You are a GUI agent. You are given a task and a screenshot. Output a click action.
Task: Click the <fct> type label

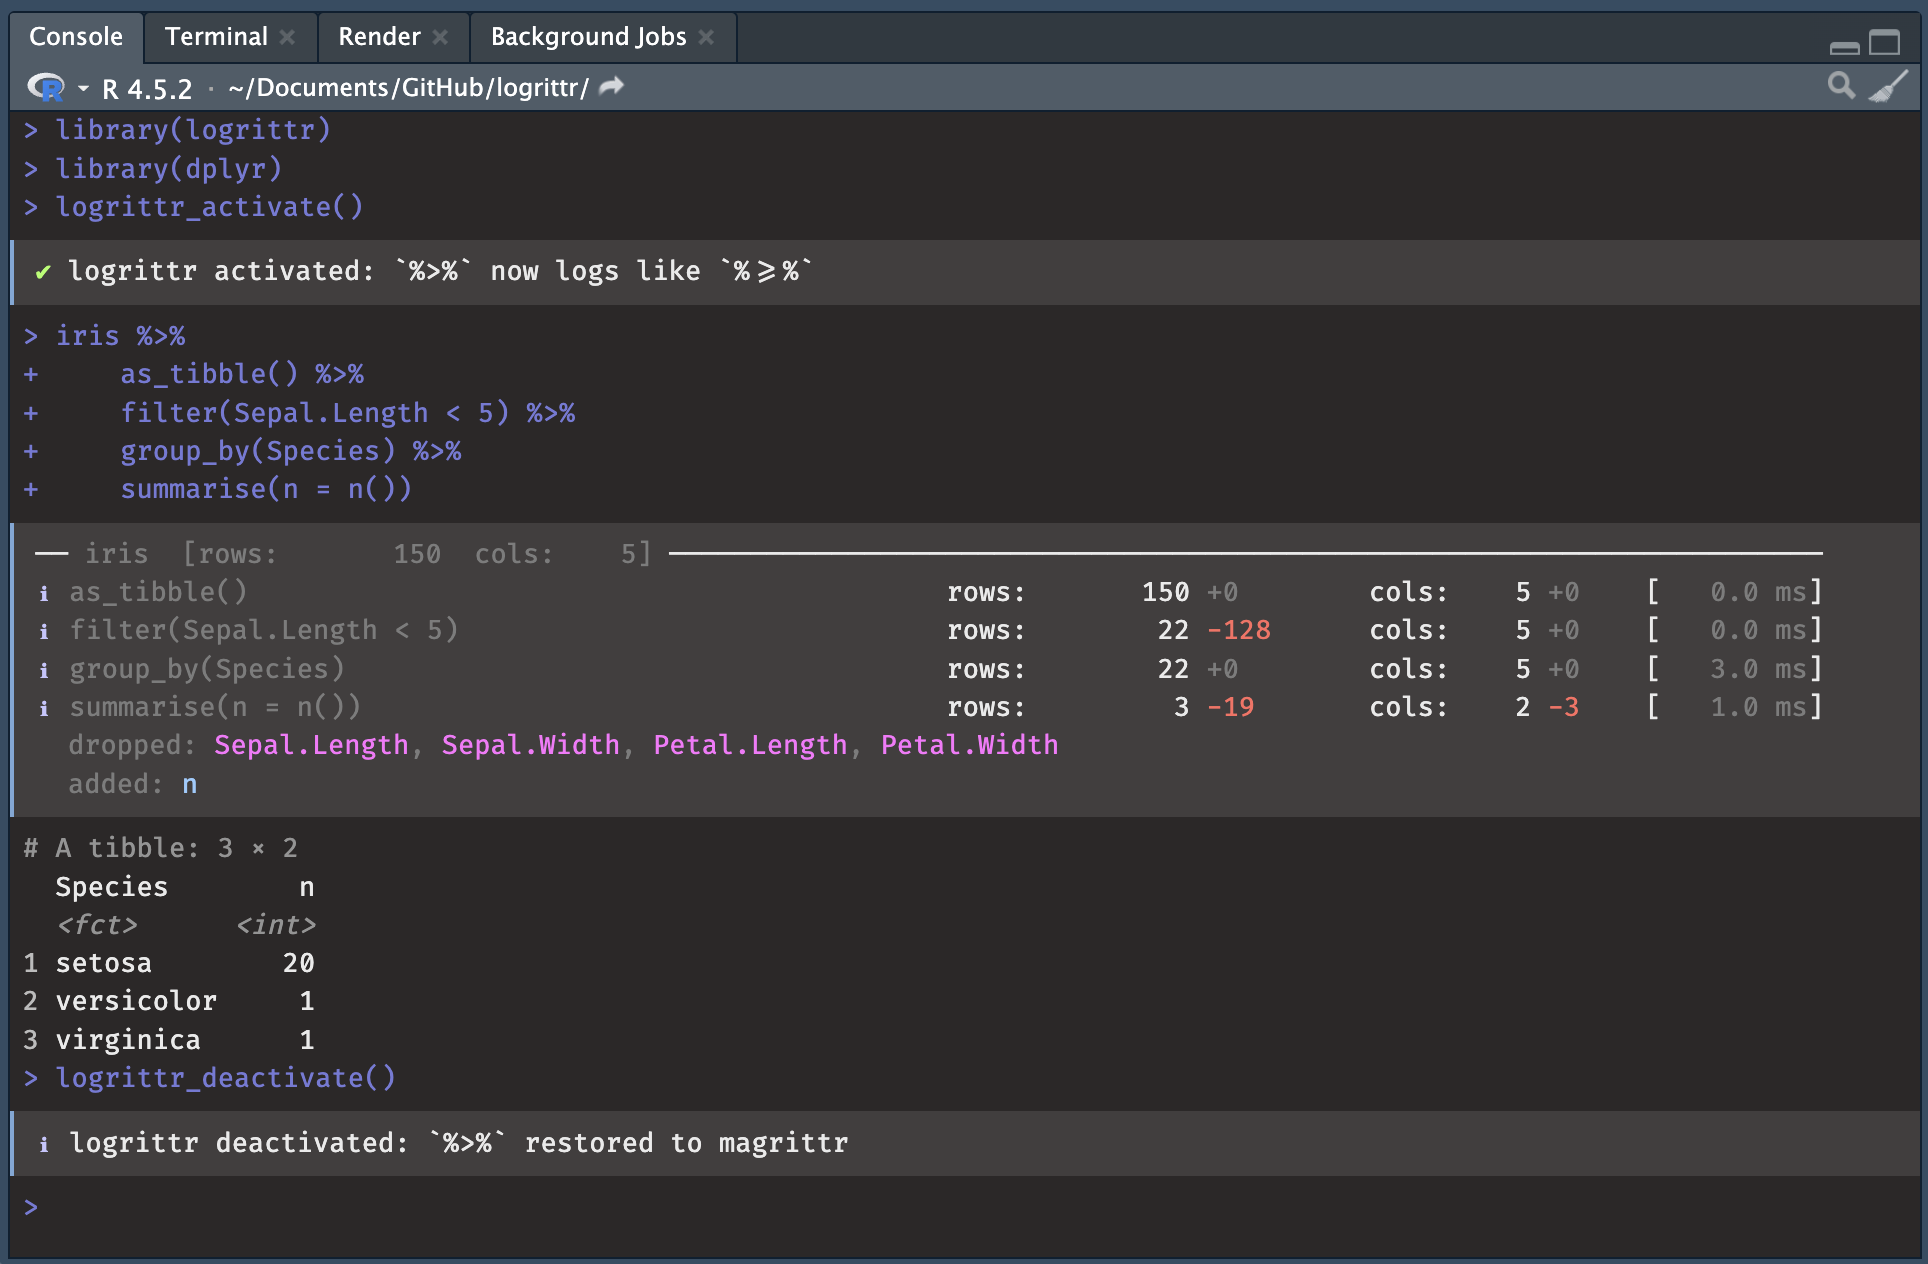coord(97,925)
